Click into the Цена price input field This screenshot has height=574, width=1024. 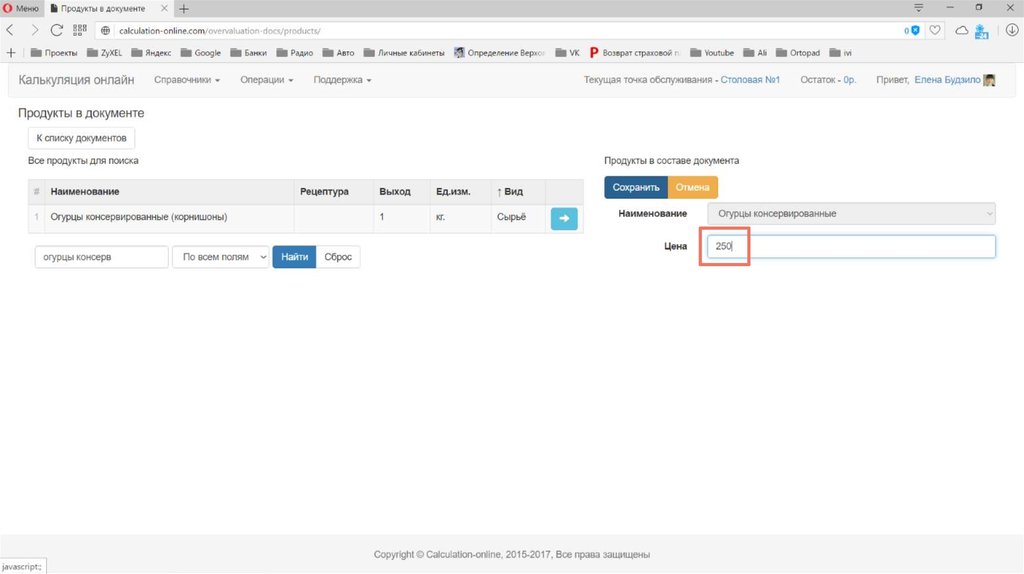click(850, 246)
